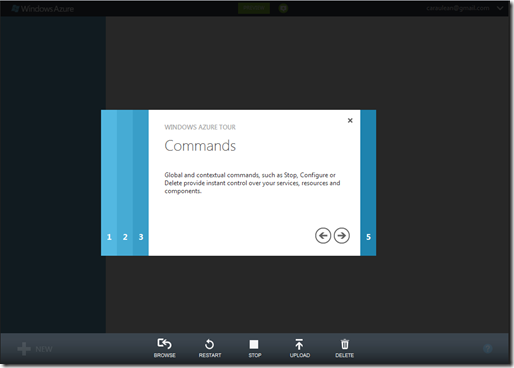Viewport: 514px width, 368px height.
Task: Go to previous tour slide arrow
Action: (323, 236)
